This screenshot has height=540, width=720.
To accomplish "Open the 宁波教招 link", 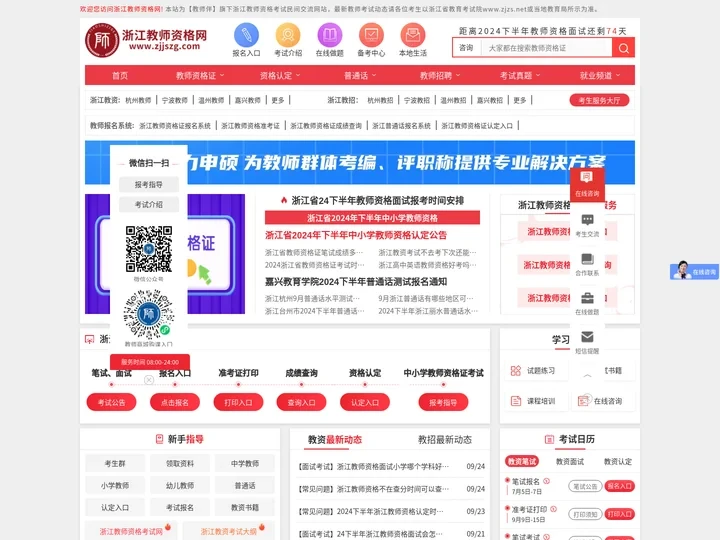I will coord(416,100).
